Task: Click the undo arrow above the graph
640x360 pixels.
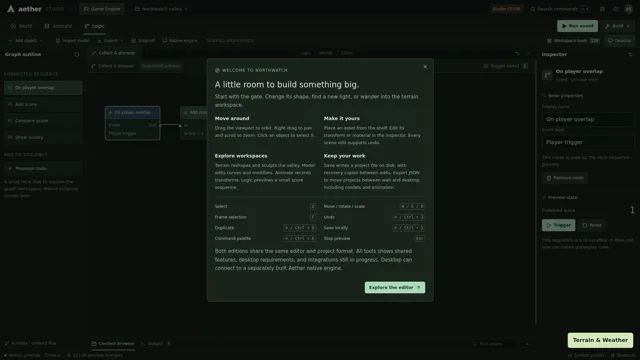Action: (x=517, y=53)
